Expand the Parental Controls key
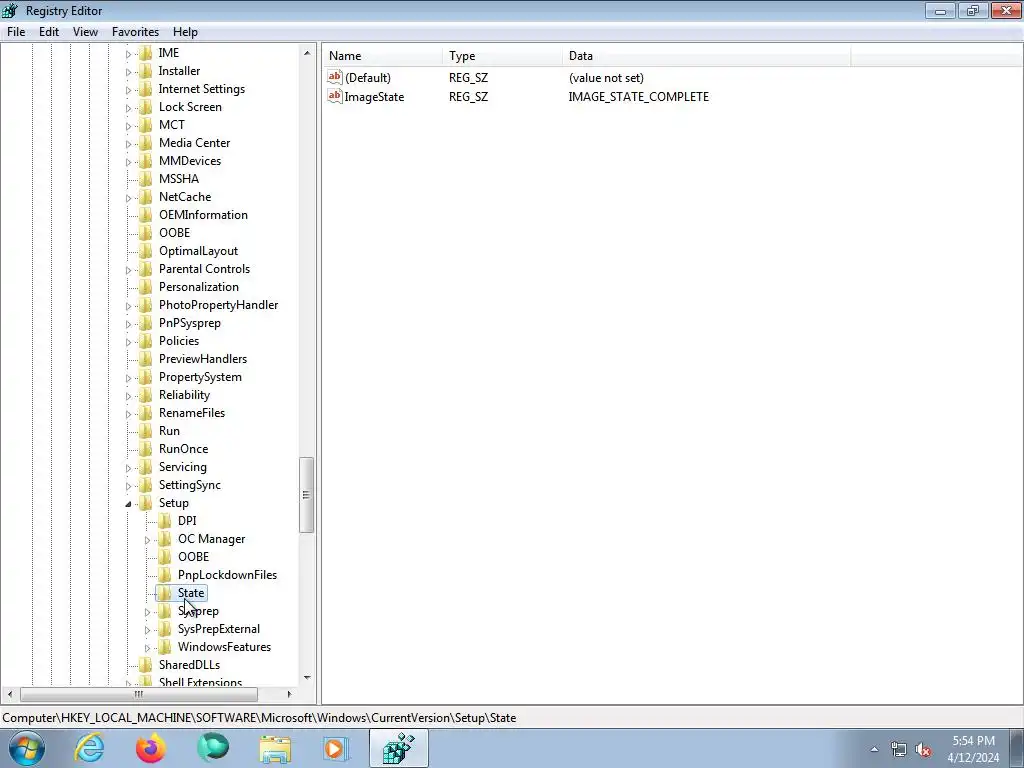 tap(128, 270)
